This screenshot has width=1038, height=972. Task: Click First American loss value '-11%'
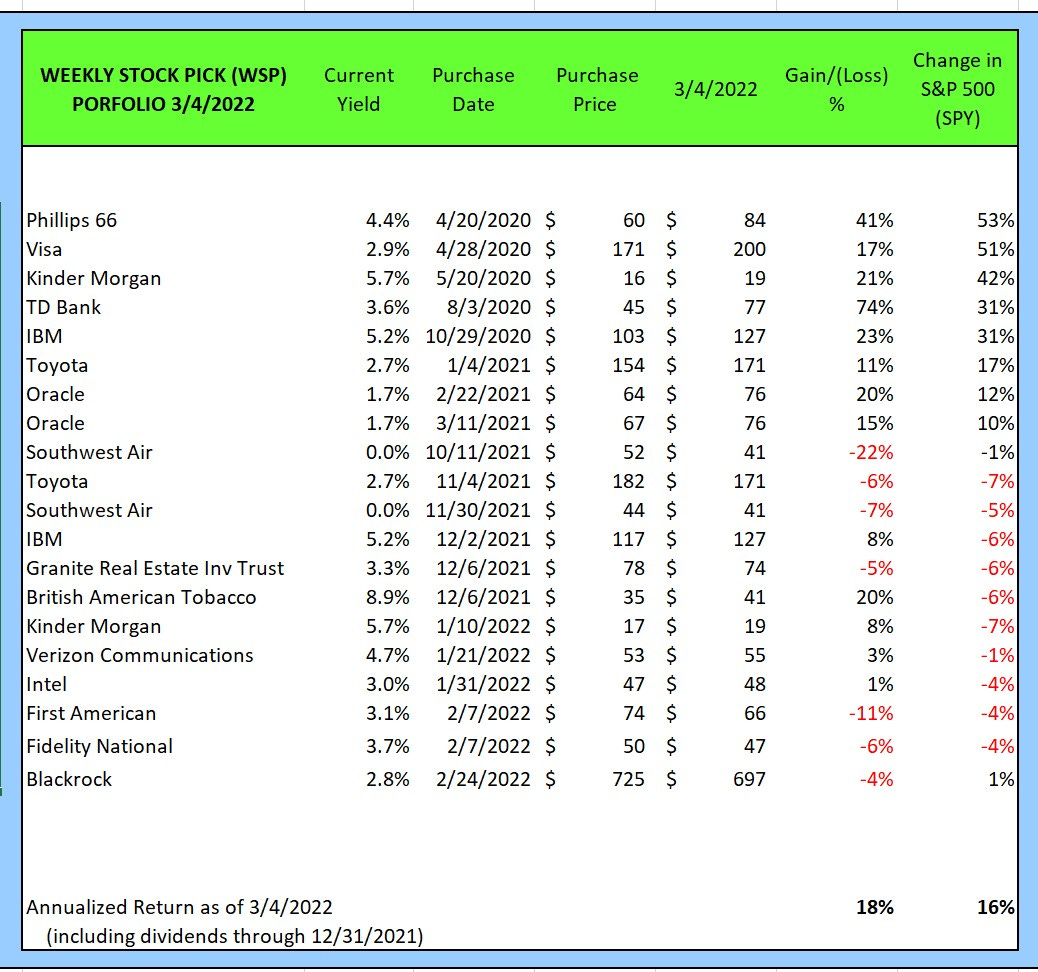click(871, 713)
